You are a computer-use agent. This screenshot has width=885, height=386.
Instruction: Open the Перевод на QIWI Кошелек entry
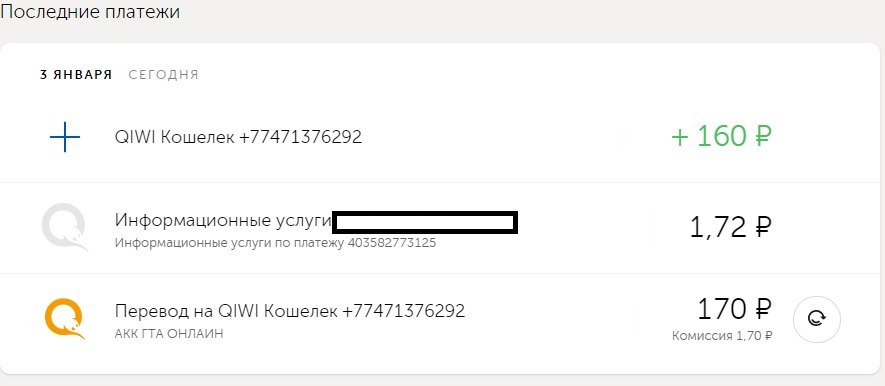[438, 319]
